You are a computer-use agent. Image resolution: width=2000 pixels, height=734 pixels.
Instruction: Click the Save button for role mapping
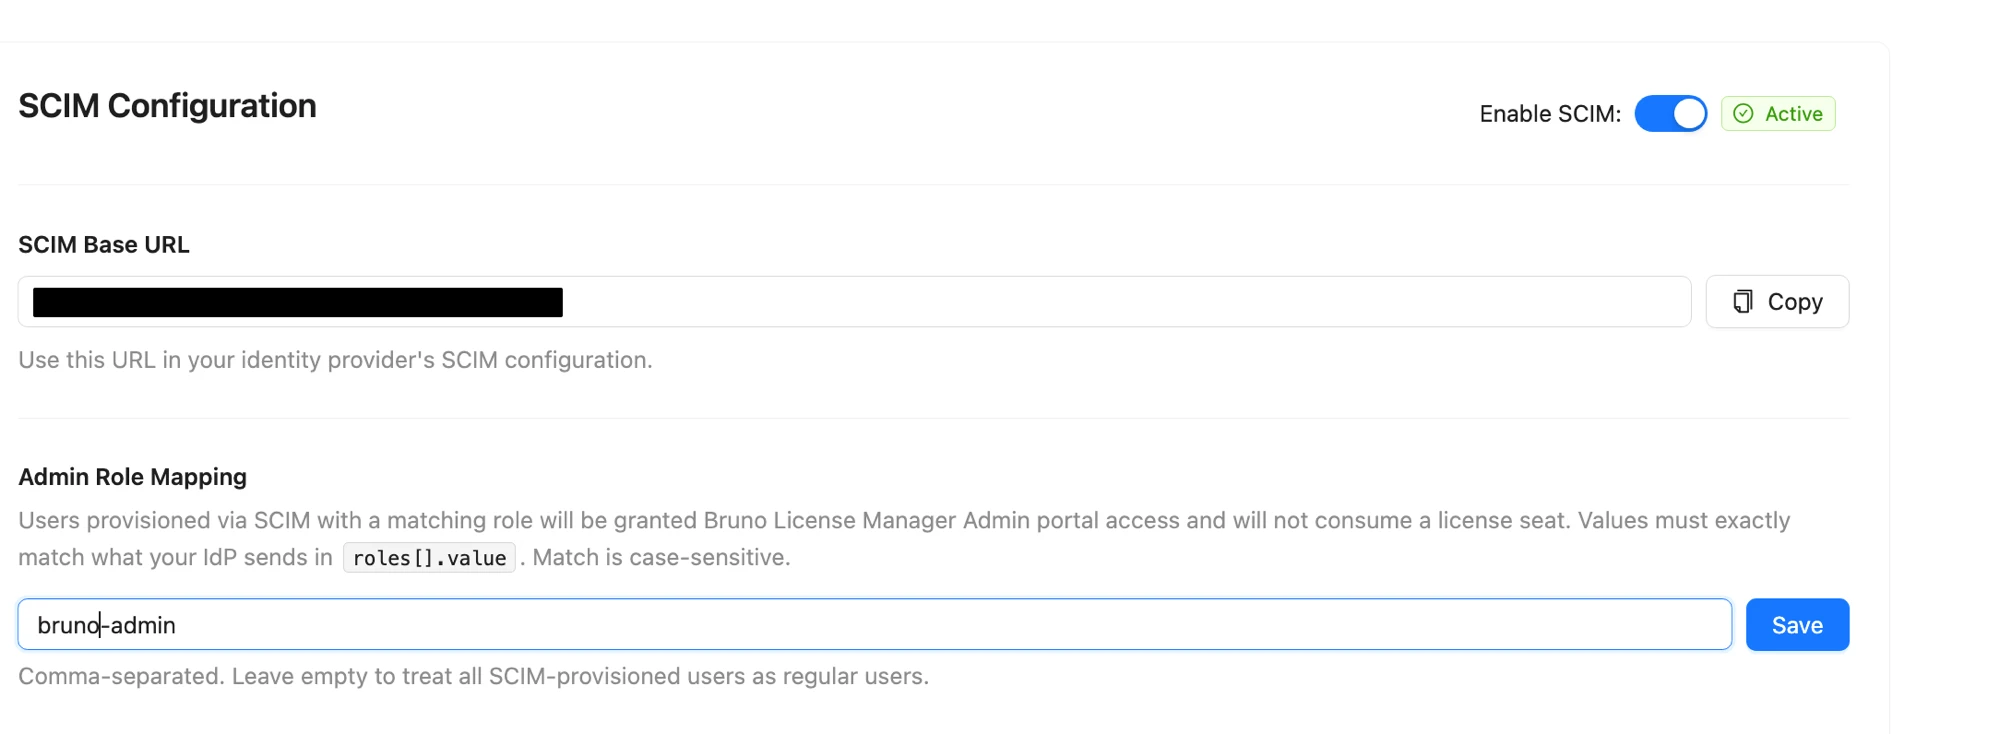coord(1797,625)
